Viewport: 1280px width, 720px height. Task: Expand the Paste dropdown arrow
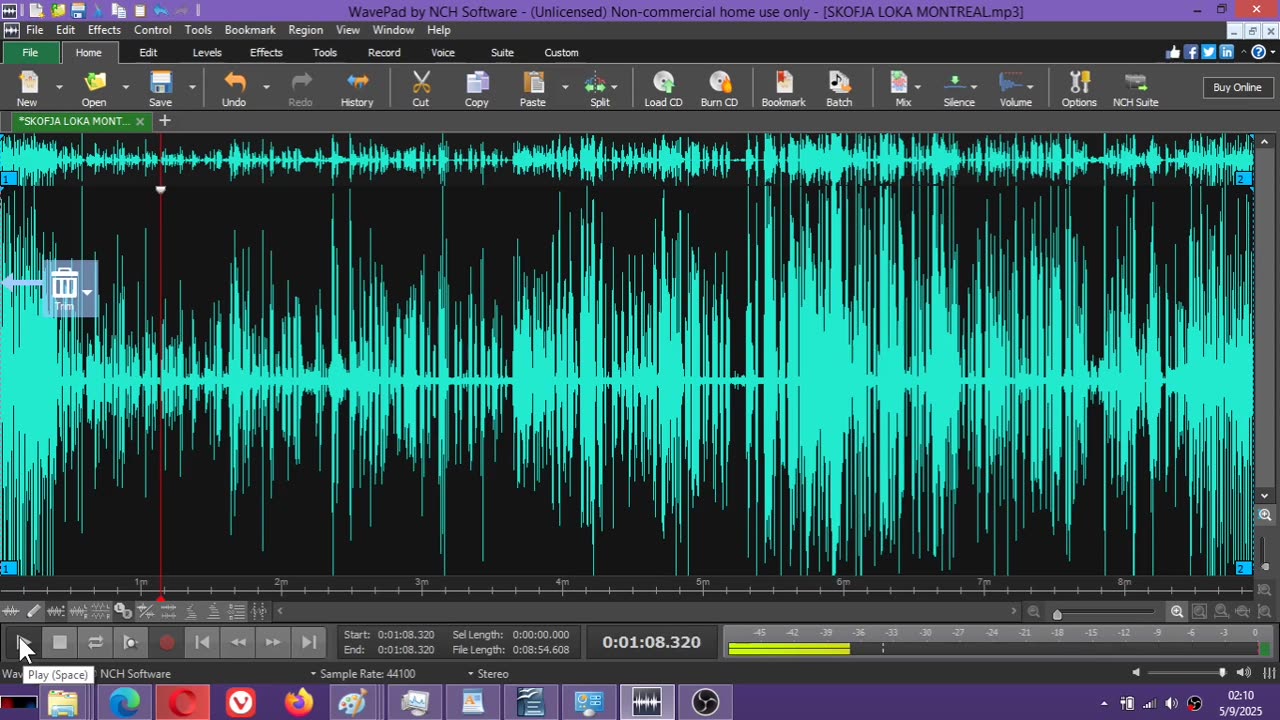565,87
